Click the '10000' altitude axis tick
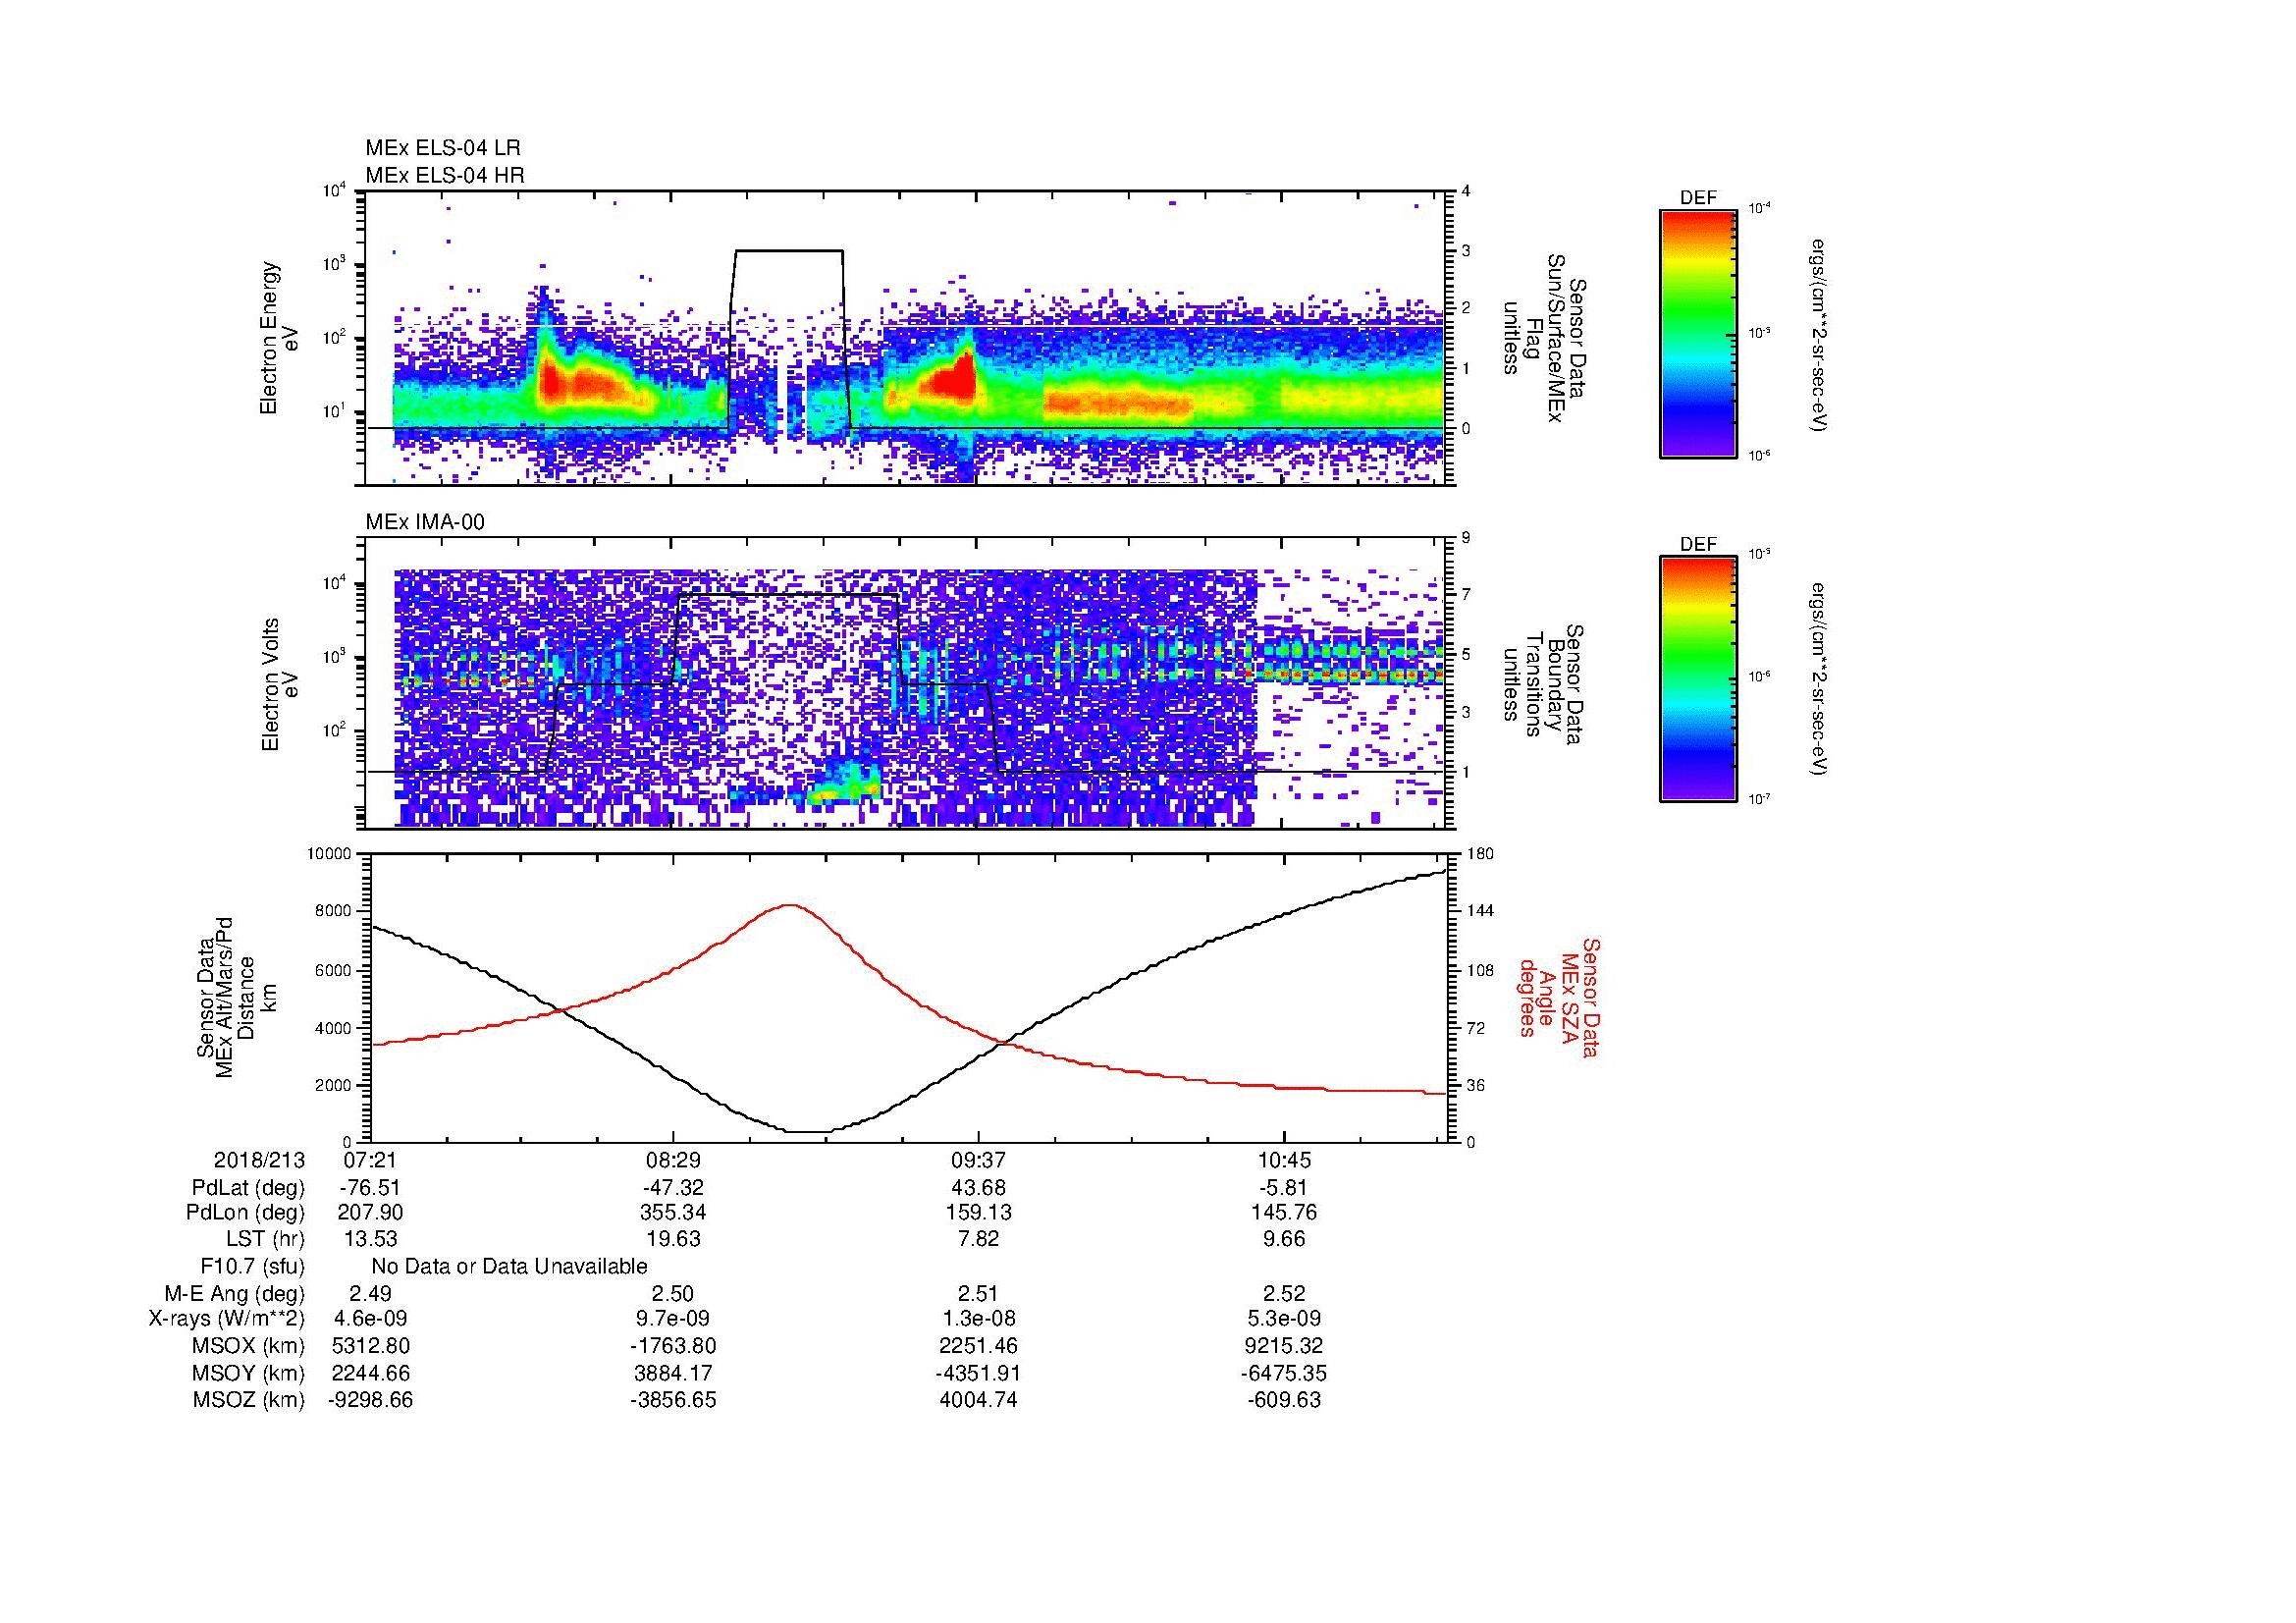The height and width of the screenshot is (1623, 2296). pos(331,853)
